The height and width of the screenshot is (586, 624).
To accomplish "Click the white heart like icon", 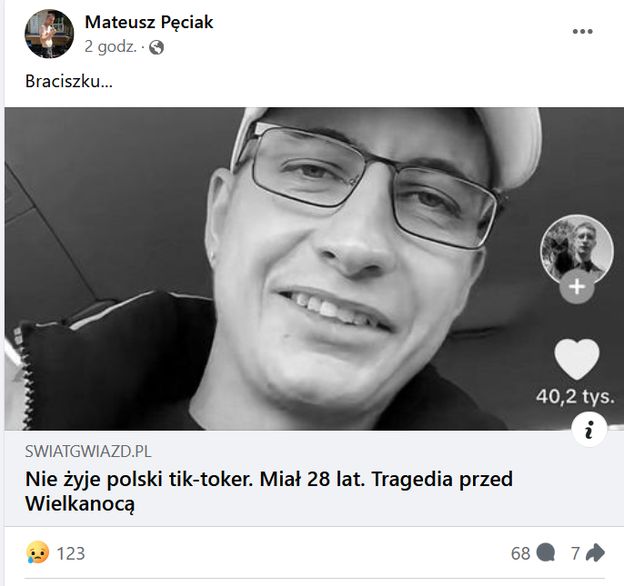I will 577,359.
